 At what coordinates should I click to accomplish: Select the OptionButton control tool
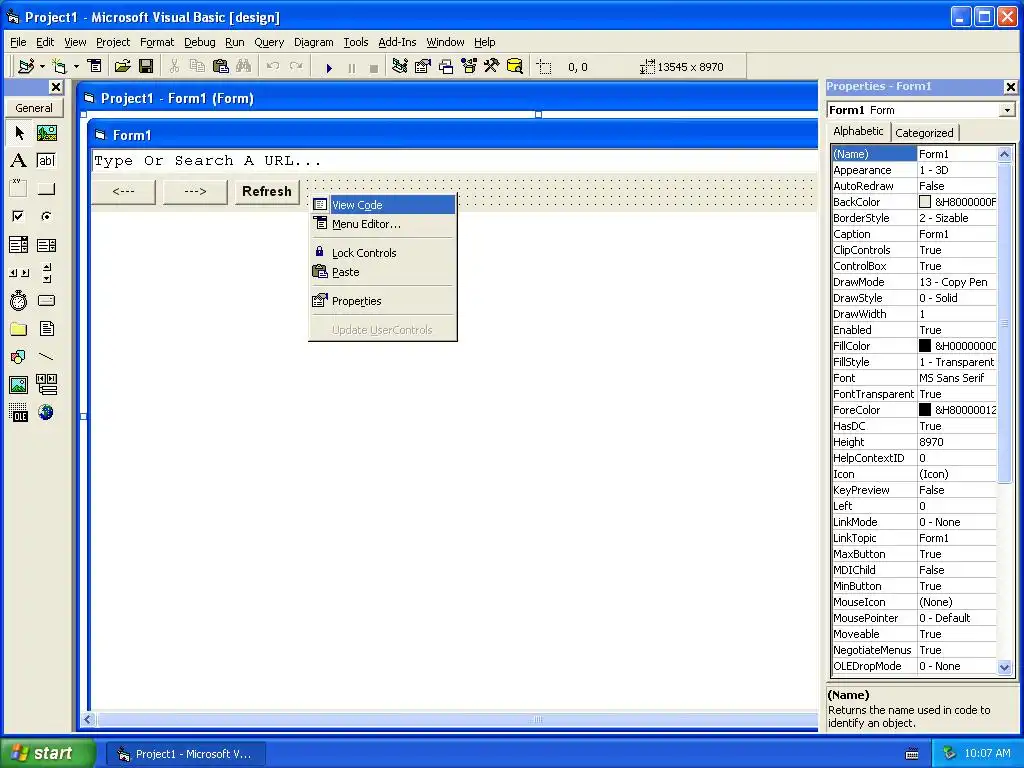(x=46, y=216)
